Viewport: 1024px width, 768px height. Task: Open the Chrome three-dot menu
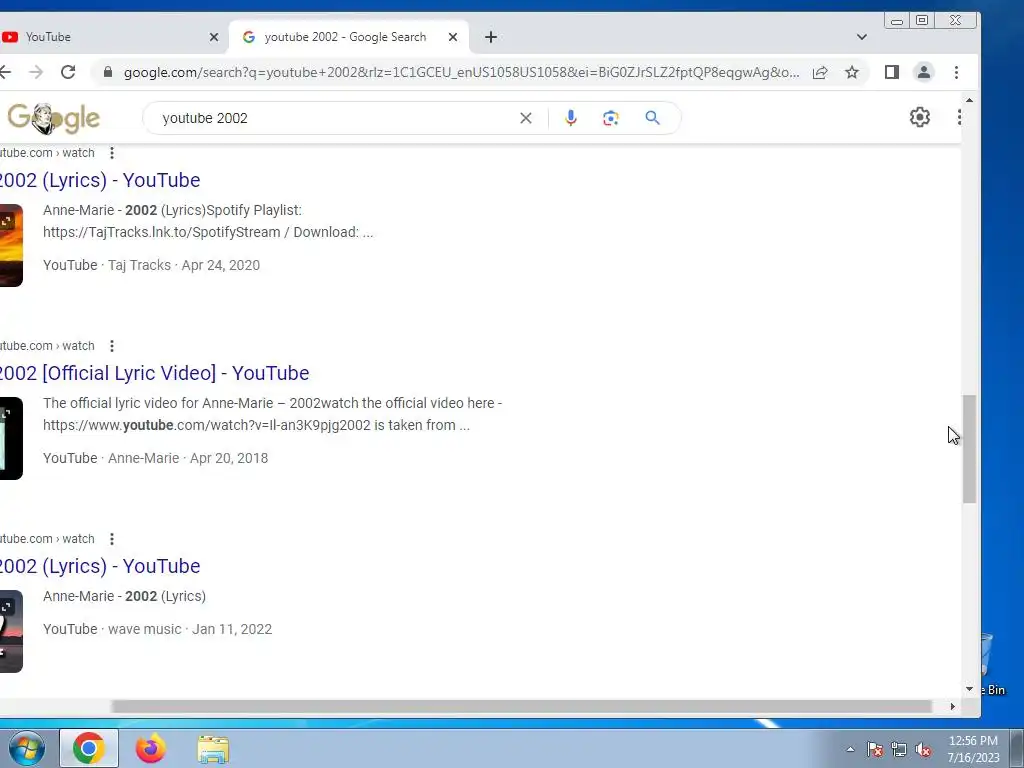point(956,72)
